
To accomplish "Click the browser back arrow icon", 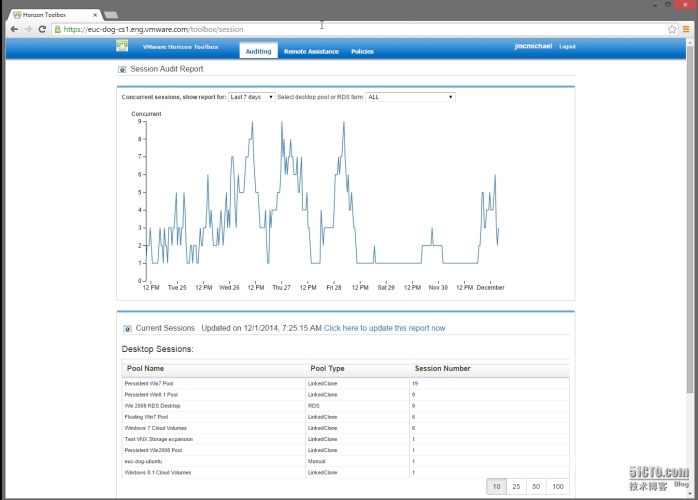I will (x=14, y=29).
